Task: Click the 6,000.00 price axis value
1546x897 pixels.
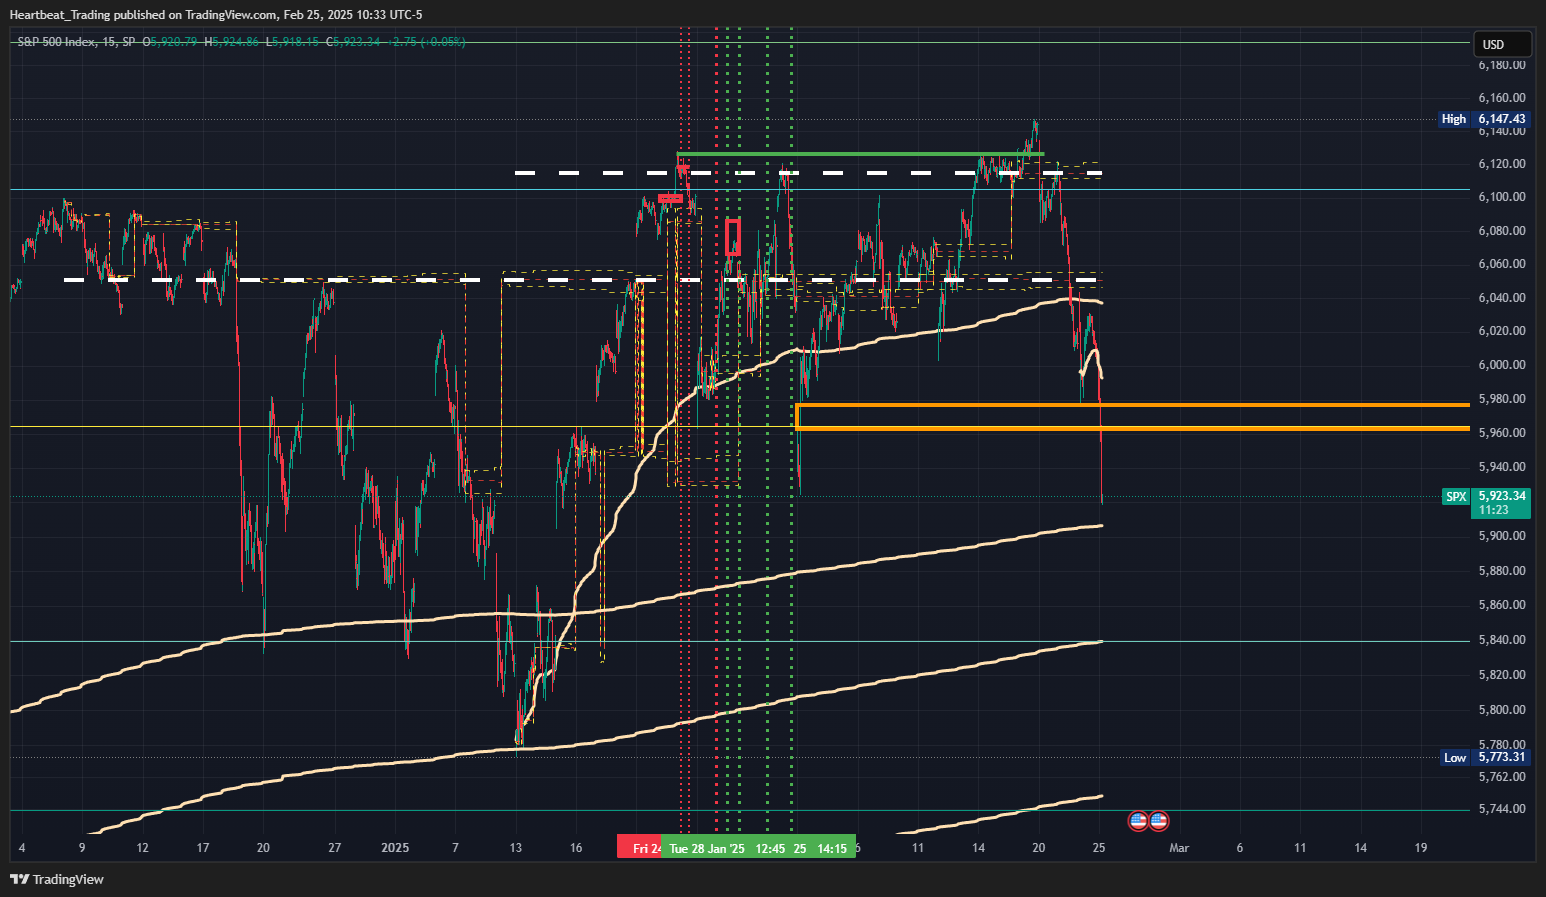Action: [x=1502, y=365]
